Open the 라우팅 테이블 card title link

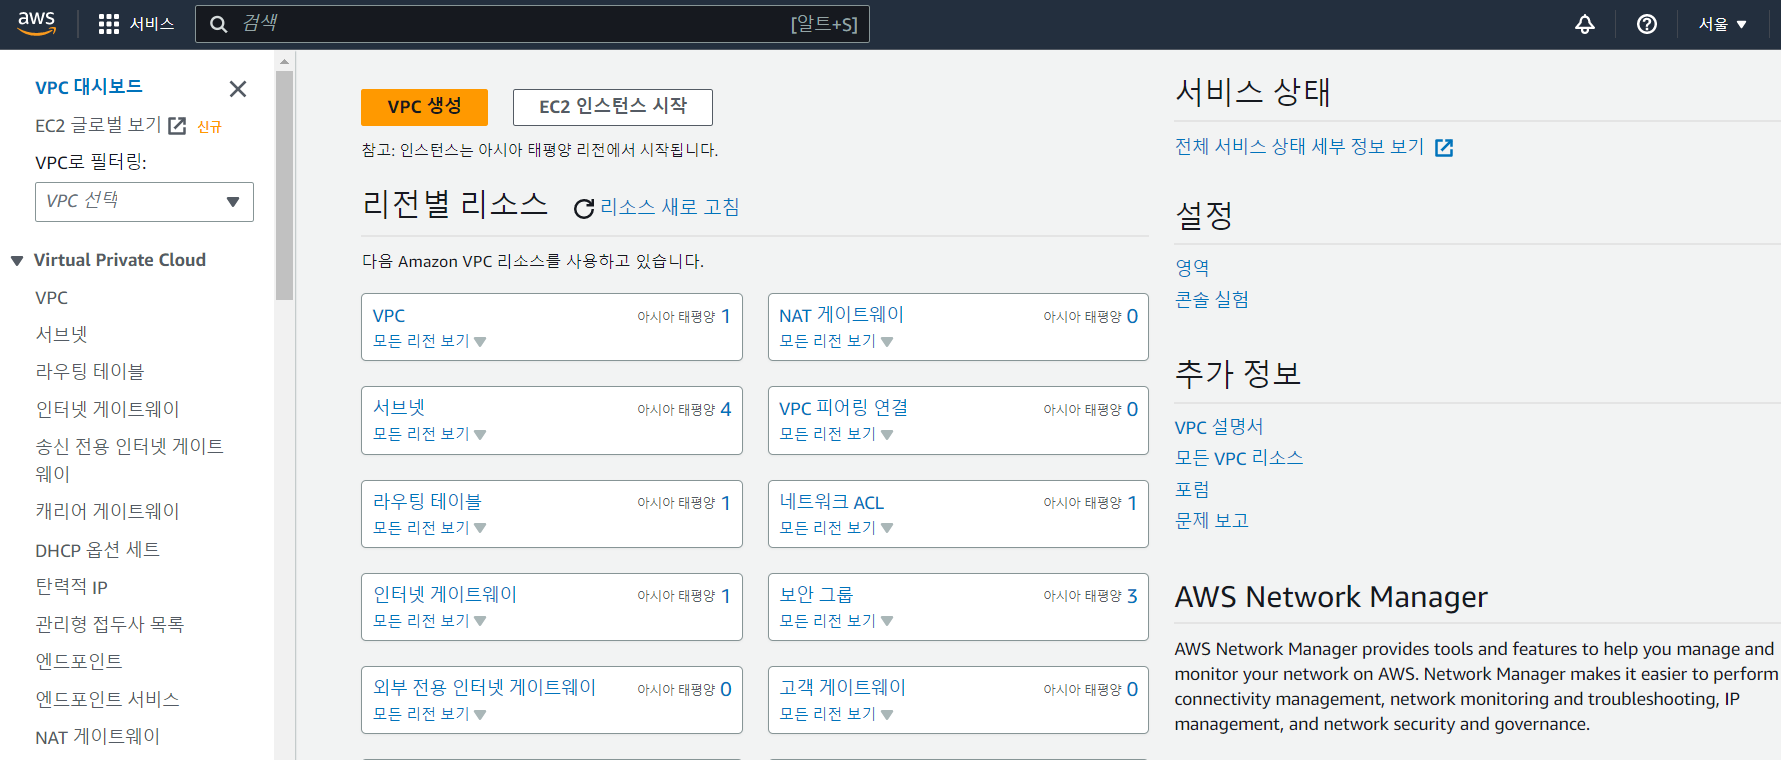pos(427,502)
